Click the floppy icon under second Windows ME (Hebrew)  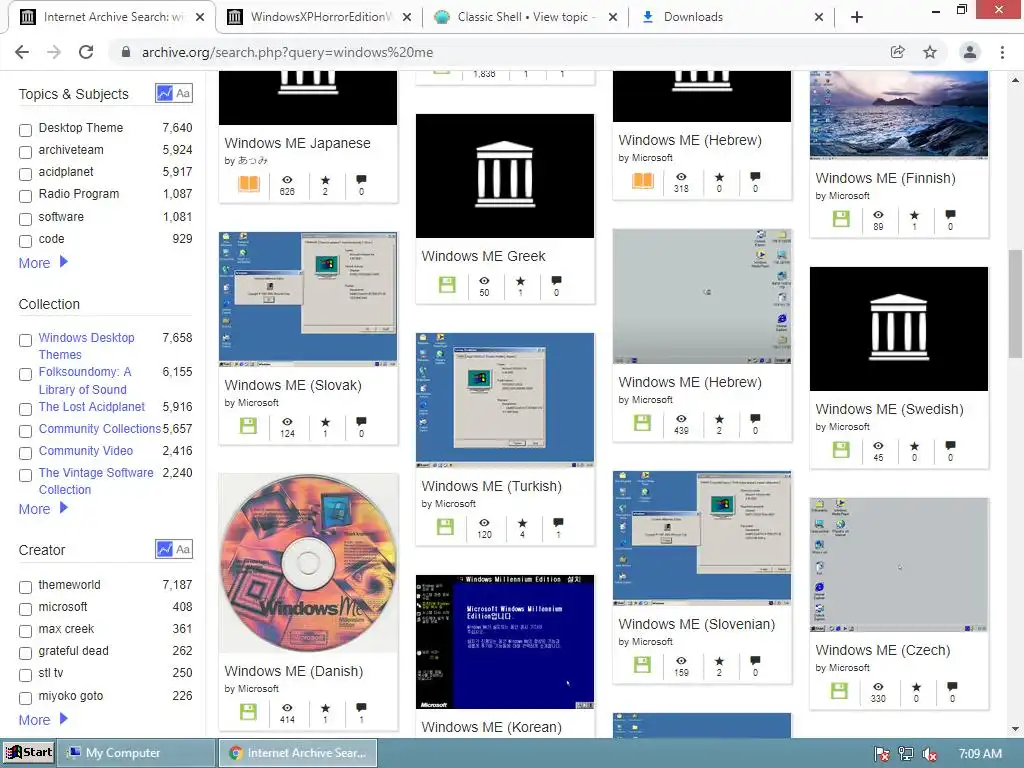point(643,423)
